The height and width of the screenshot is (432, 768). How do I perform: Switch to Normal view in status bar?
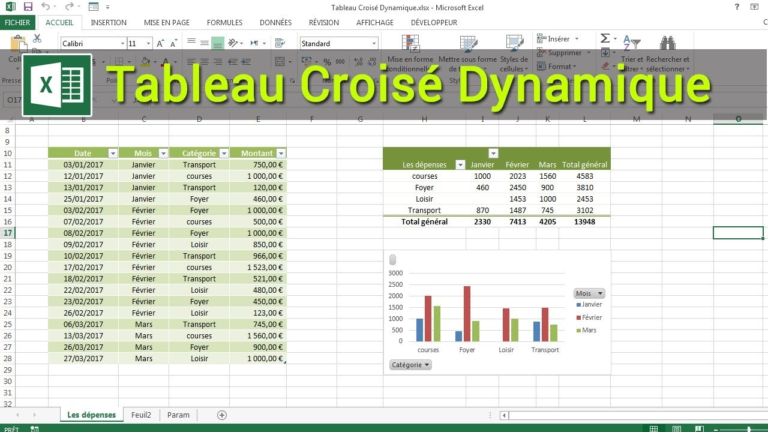click(x=654, y=429)
